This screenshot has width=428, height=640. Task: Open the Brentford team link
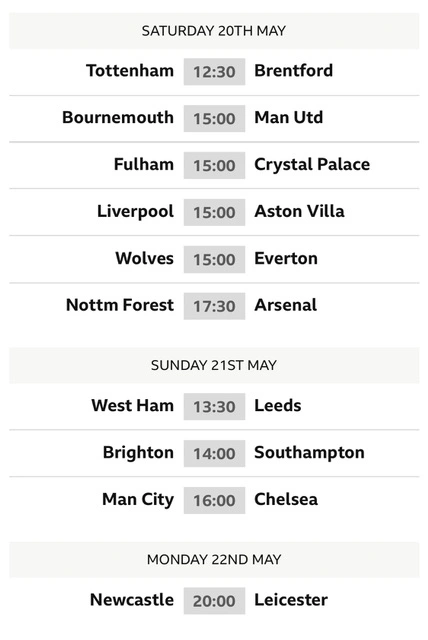click(x=294, y=71)
